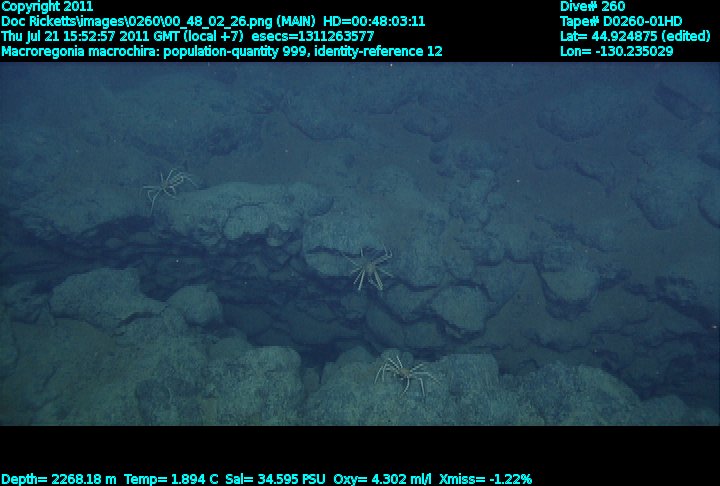Image resolution: width=720 pixels, height=486 pixels.
Task: Click the 'Xmiss= -1.22%' reading
Action: pyautogui.click(x=485, y=479)
